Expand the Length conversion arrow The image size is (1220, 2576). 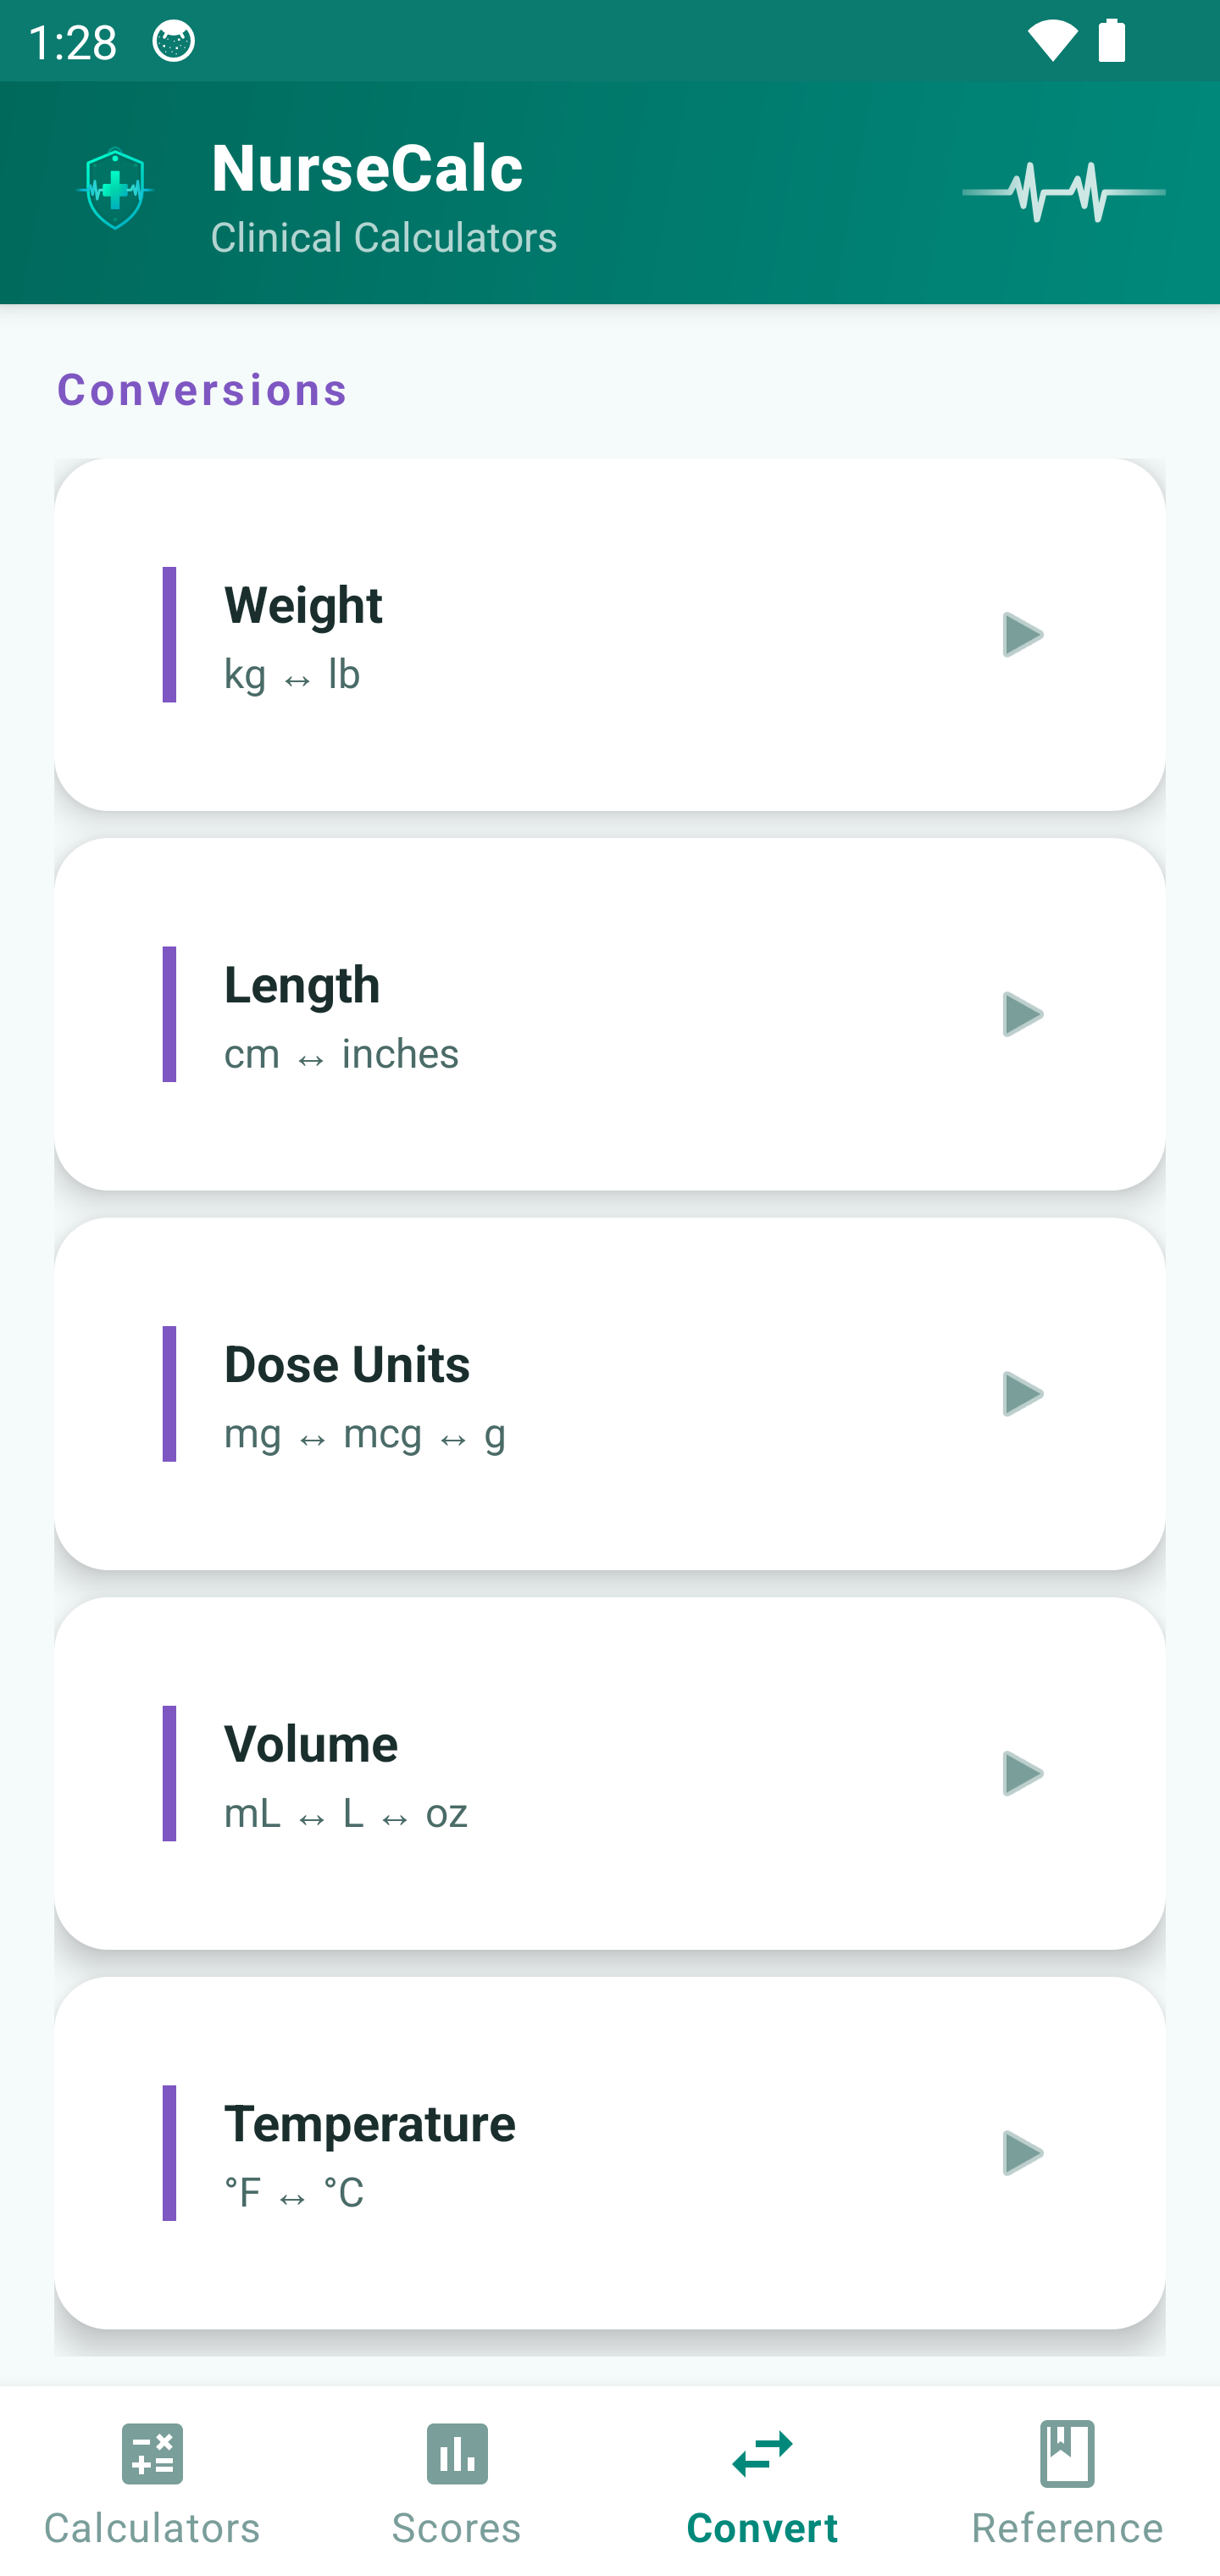pyautogui.click(x=1021, y=1014)
